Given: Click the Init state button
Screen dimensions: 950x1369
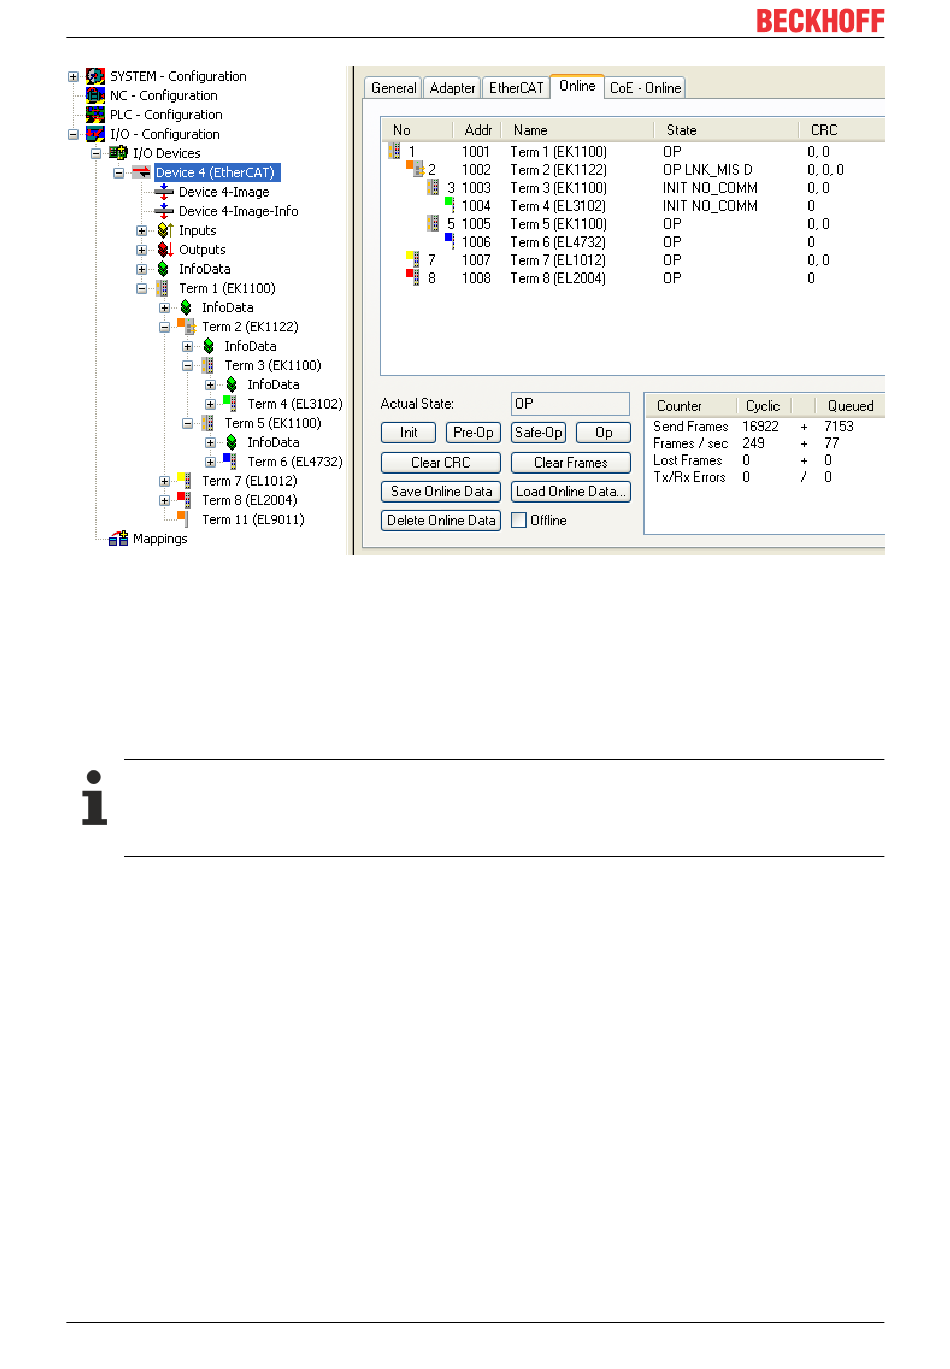Looking at the screenshot, I should (x=408, y=432).
